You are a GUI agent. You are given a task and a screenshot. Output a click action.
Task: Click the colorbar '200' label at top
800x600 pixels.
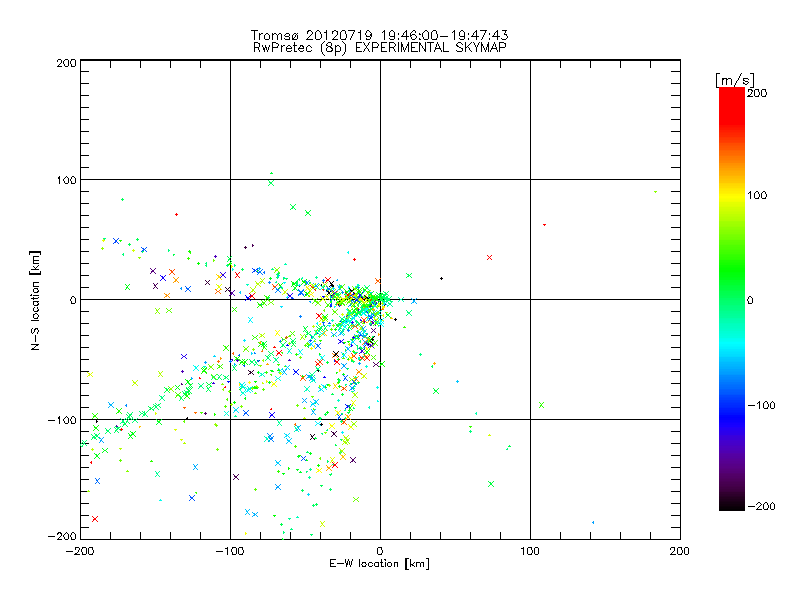[x=757, y=93]
